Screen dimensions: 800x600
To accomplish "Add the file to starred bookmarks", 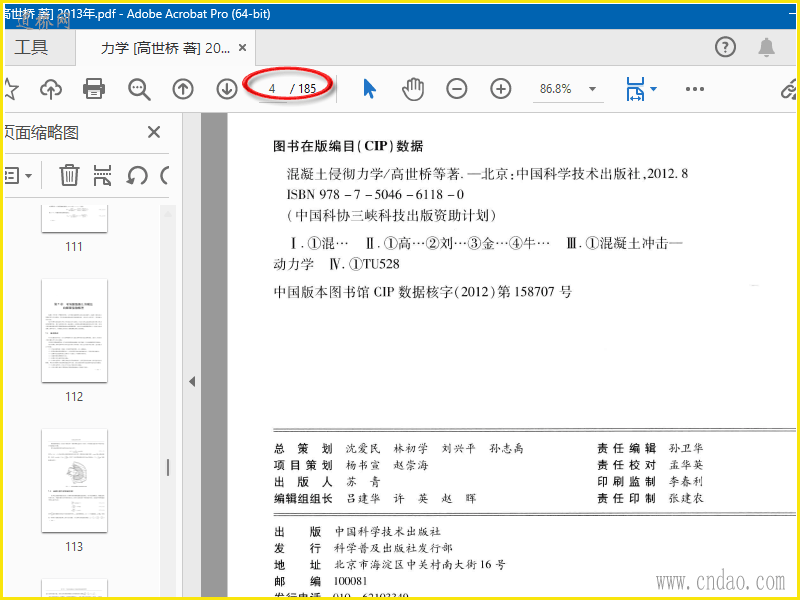I will [x=10, y=89].
